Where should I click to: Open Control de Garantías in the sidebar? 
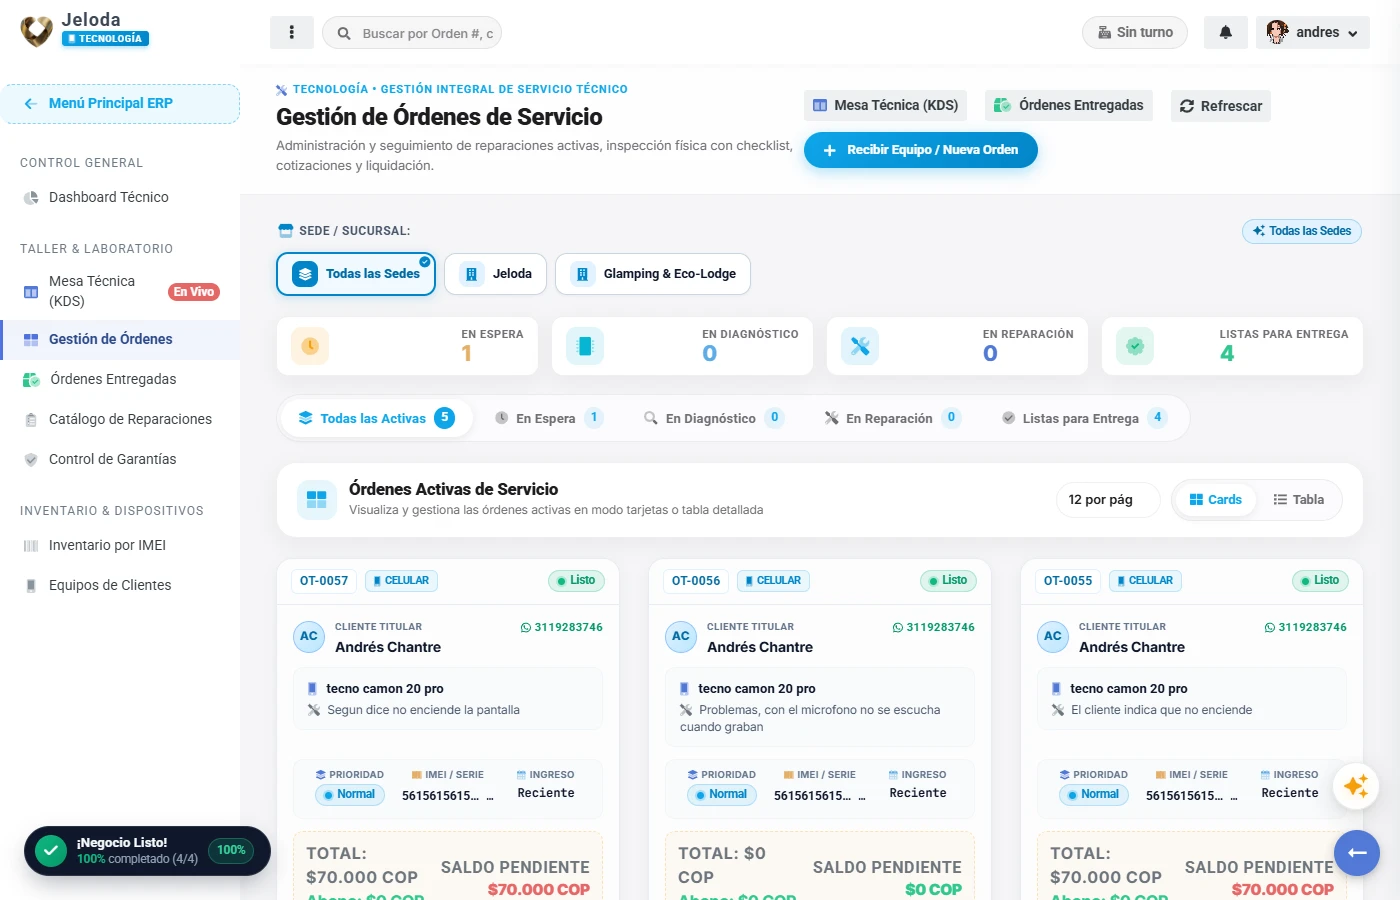(120, 460)
